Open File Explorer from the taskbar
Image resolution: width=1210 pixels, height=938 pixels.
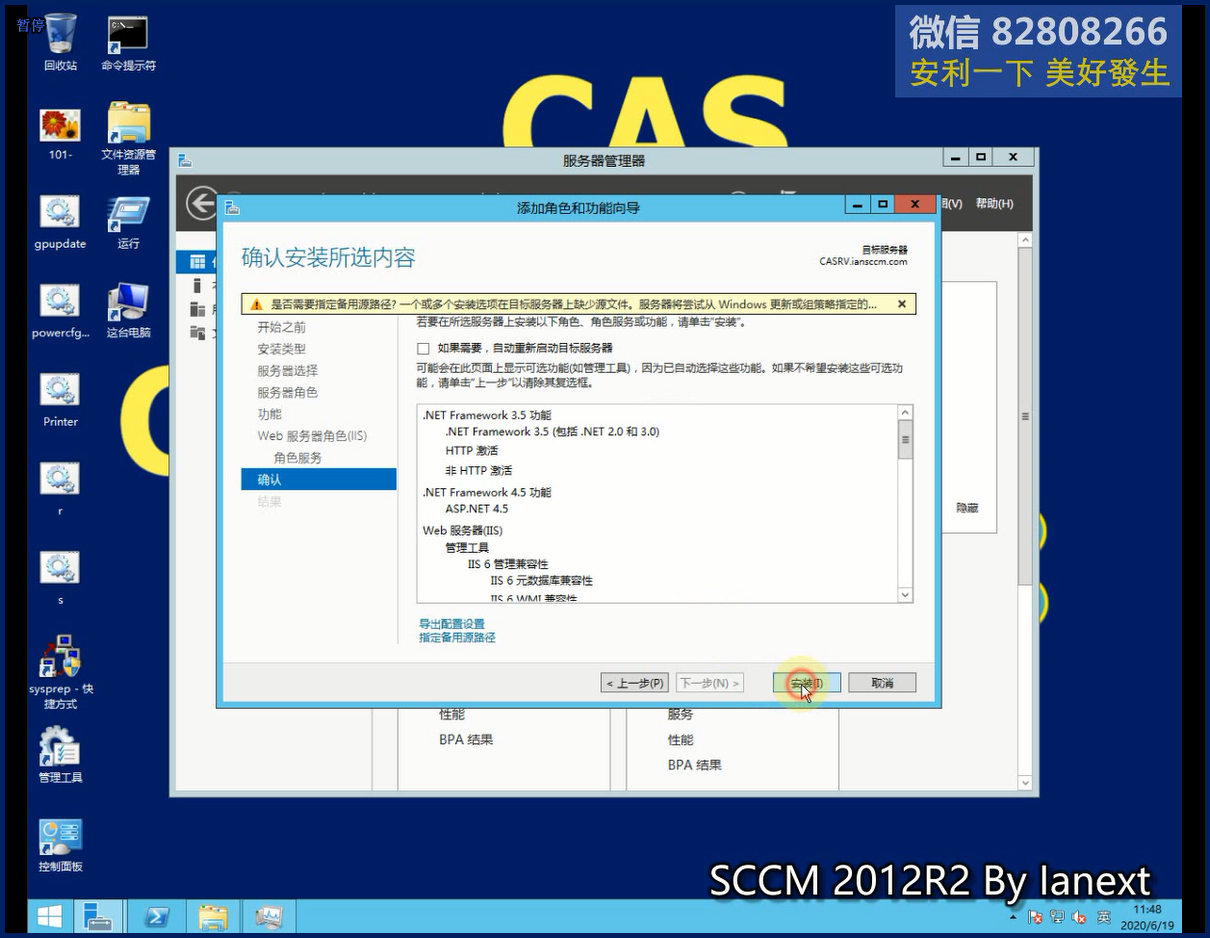pyautogui.click(x=213, y=916)
